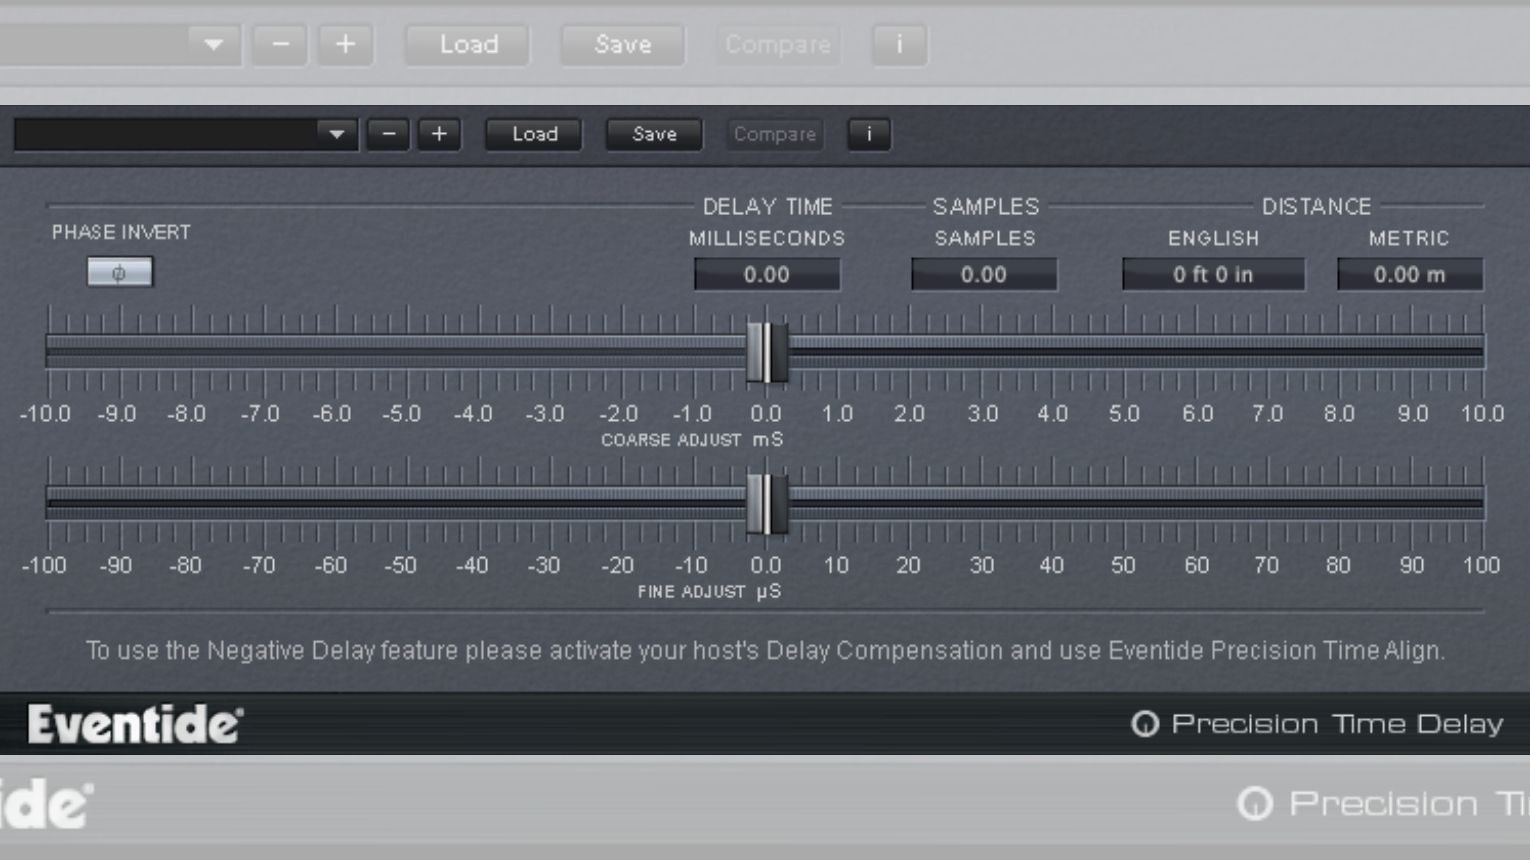Click the dark Load button
This screenshot has width=1530, height=860.
coord(534,134)
